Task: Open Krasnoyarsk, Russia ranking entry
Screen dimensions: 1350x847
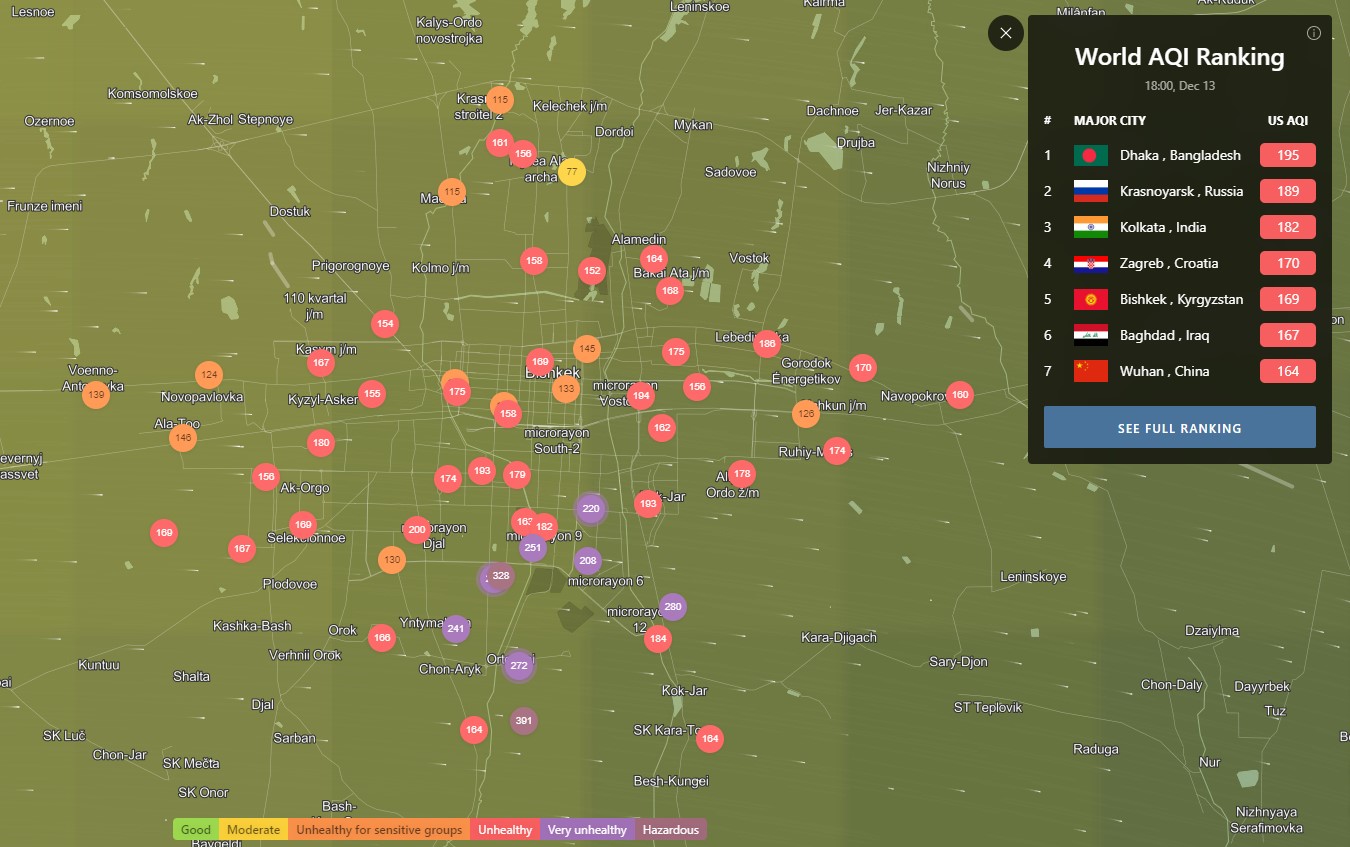Action: click(x=1181, y=191)
